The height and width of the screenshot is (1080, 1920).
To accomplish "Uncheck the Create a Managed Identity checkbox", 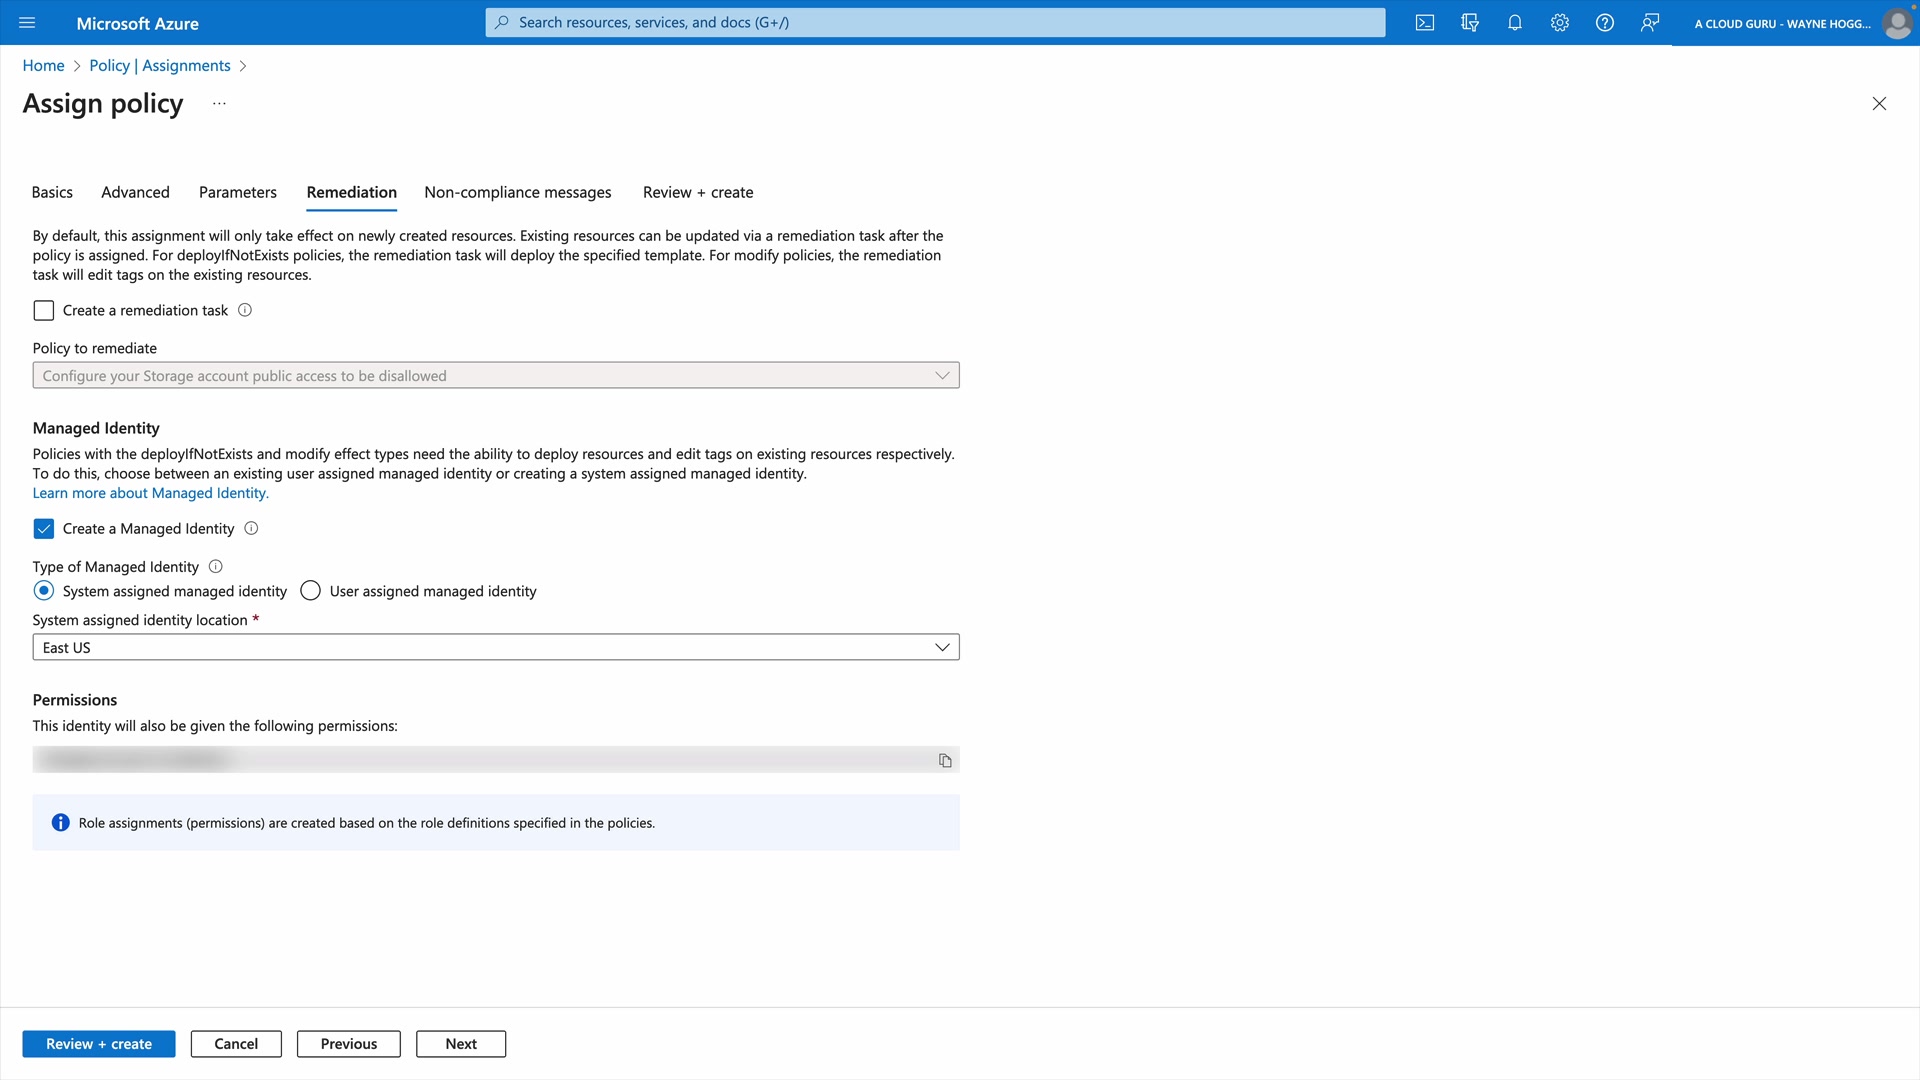I will tap(44, 529).
